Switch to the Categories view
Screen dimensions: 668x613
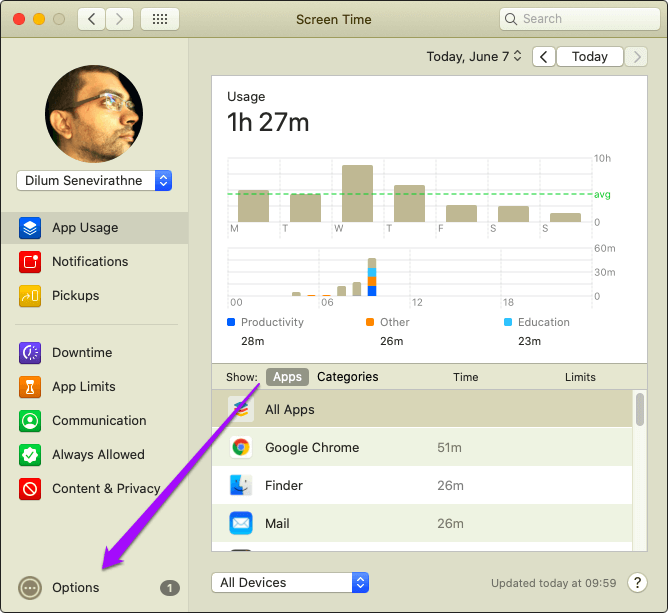(x=347, y=377)
